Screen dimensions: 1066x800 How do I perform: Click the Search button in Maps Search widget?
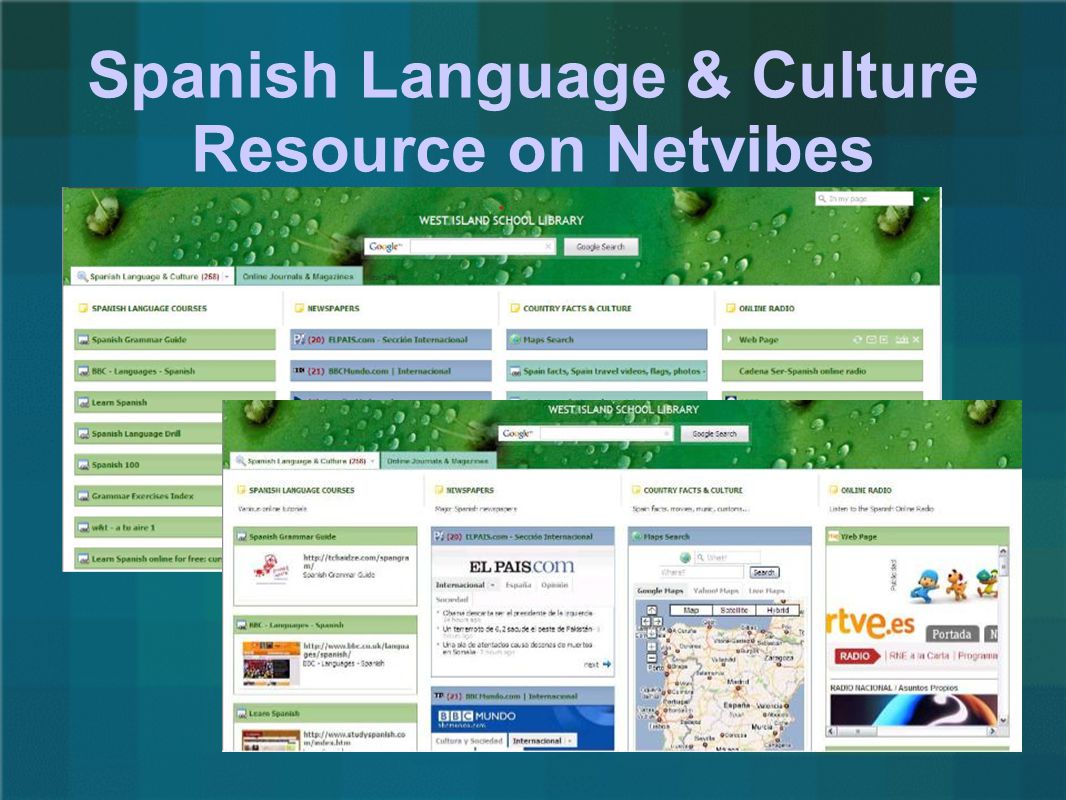(764, 572)
